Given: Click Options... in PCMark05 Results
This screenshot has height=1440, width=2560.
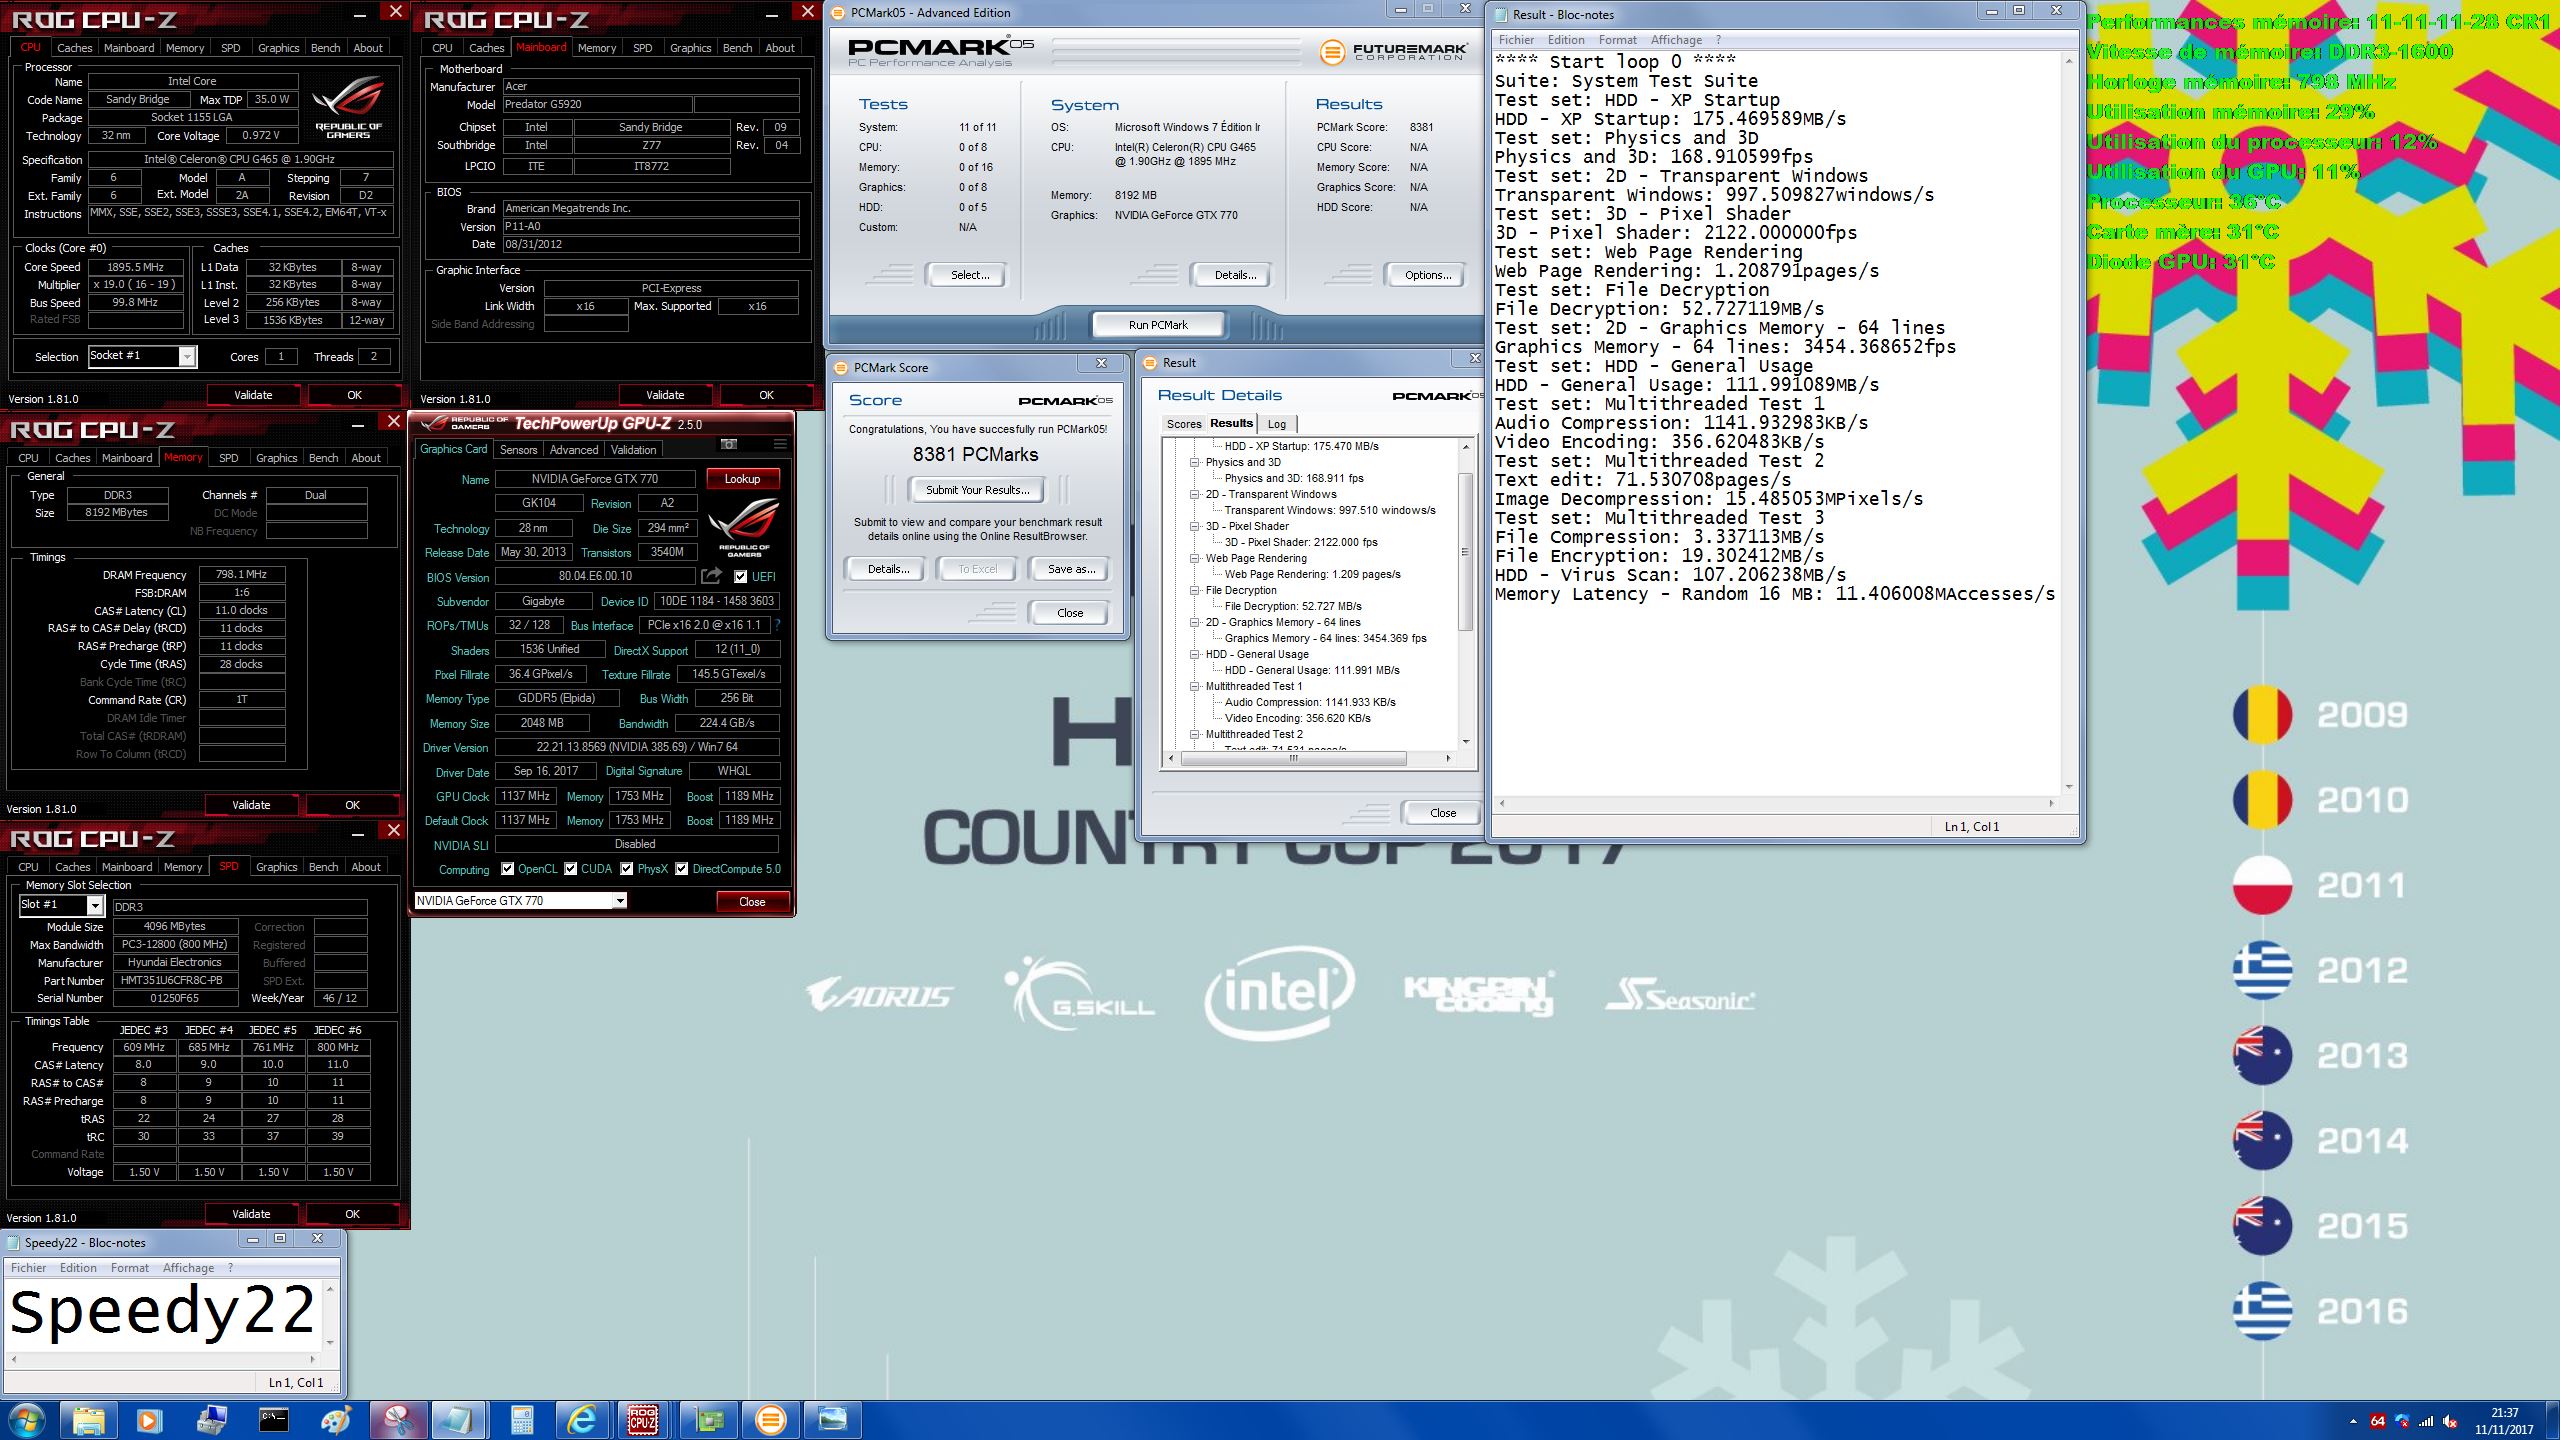Looking at the screenshot, I should pyautogui.click(x=1427, y=275).
